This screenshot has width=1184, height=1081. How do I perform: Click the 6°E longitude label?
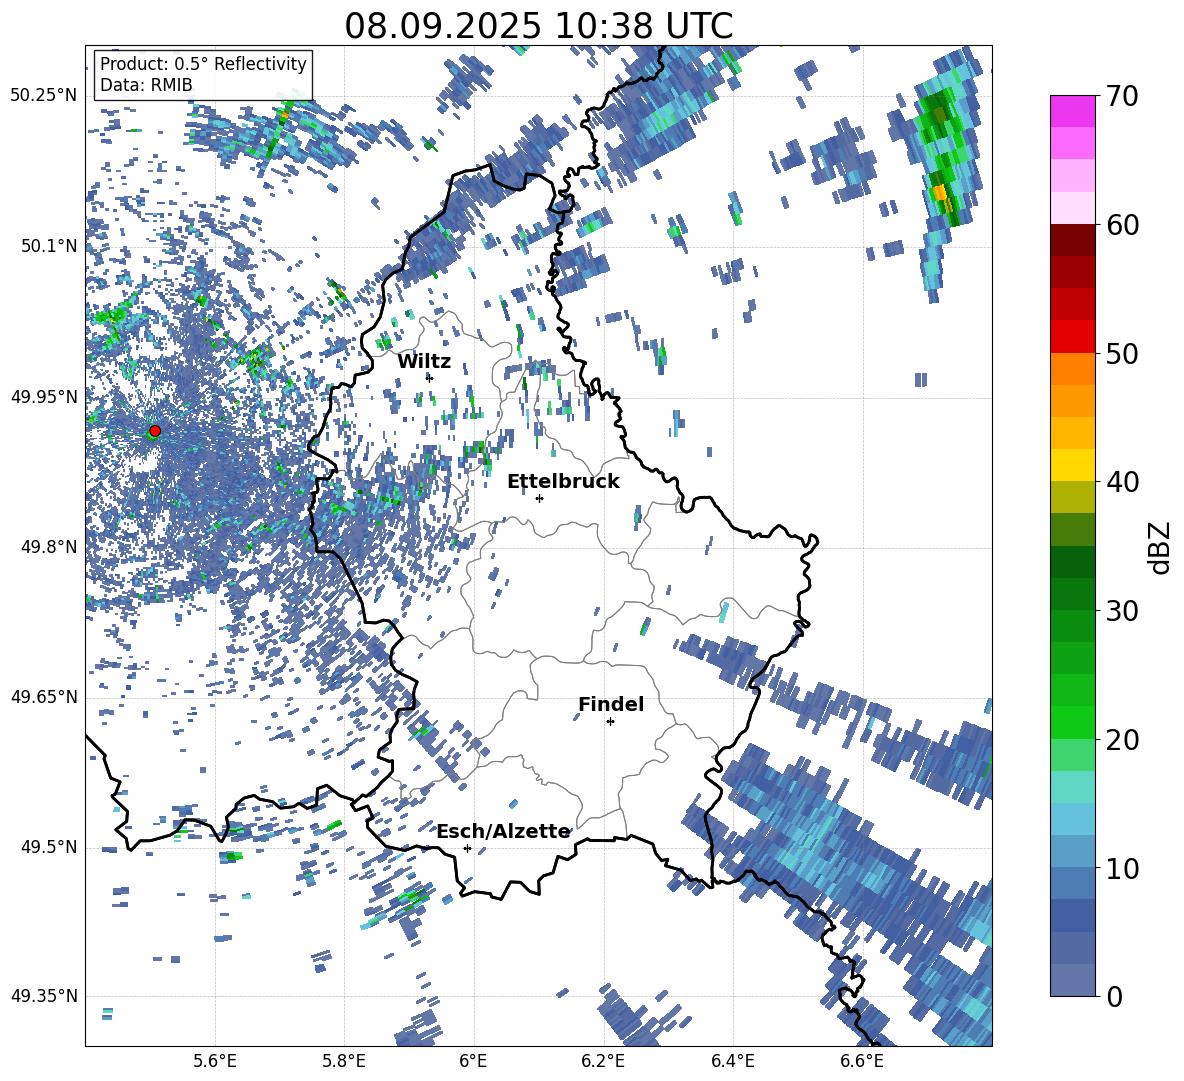click(x=473, y=1061)
